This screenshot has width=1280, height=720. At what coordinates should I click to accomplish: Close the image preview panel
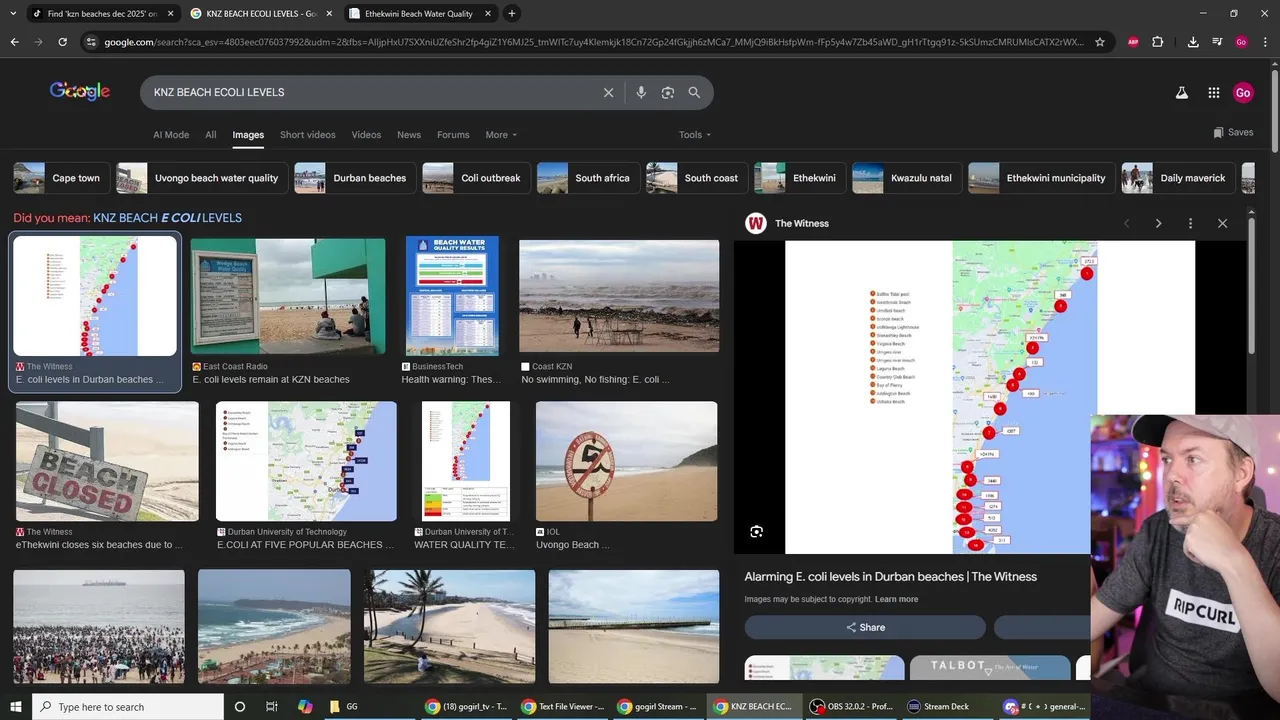(1222, 223)
